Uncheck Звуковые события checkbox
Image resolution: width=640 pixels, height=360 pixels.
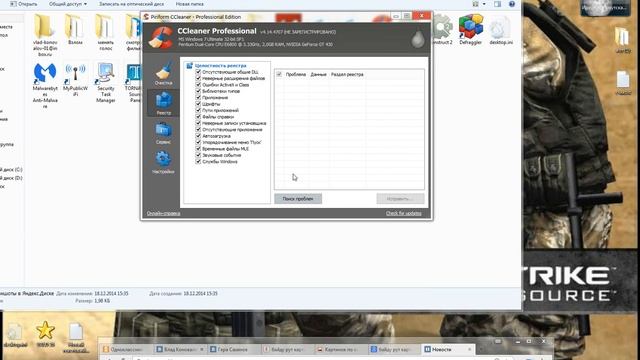pyautogui.click(x=198, y=155)
